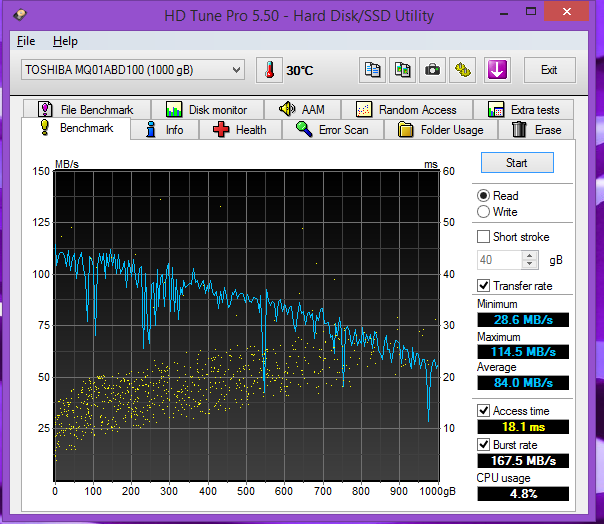Open the TOSHIBA MQ01ABD100 drive dropdown

point(133,70)
